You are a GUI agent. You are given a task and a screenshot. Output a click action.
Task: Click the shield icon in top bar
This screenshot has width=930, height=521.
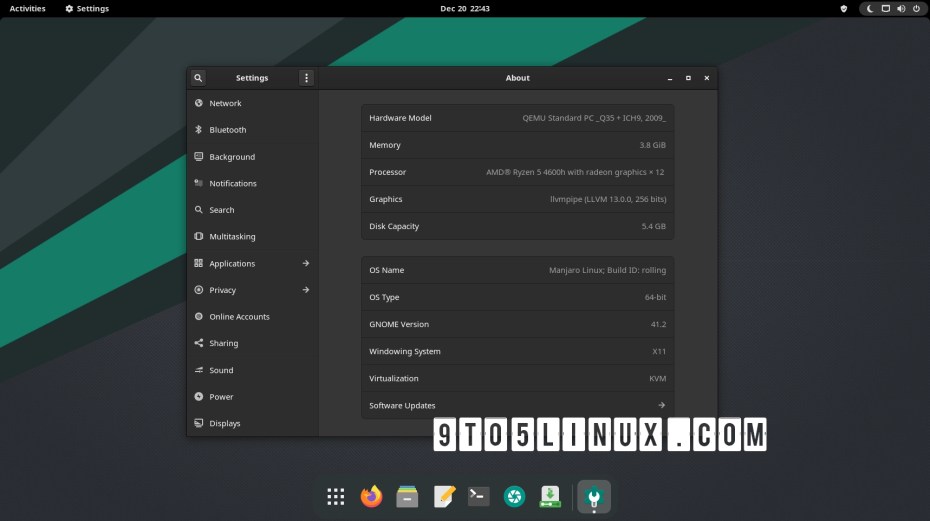[x=844, y=9]
